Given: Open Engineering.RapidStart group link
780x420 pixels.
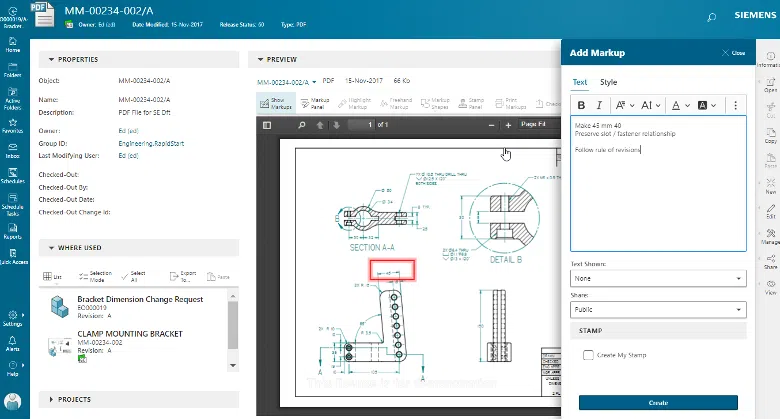Looking at the screenshot, I should click(x=151, y=143).
